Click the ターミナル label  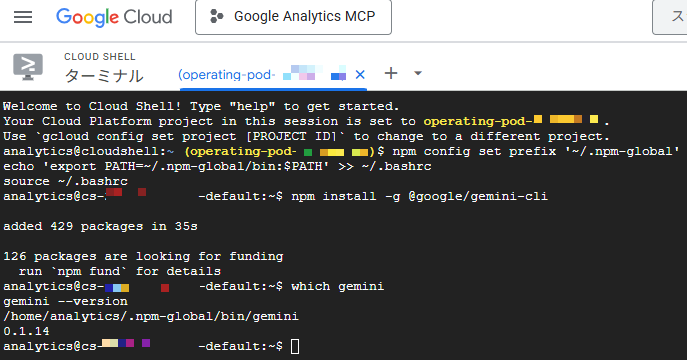(x=104, y=76)
